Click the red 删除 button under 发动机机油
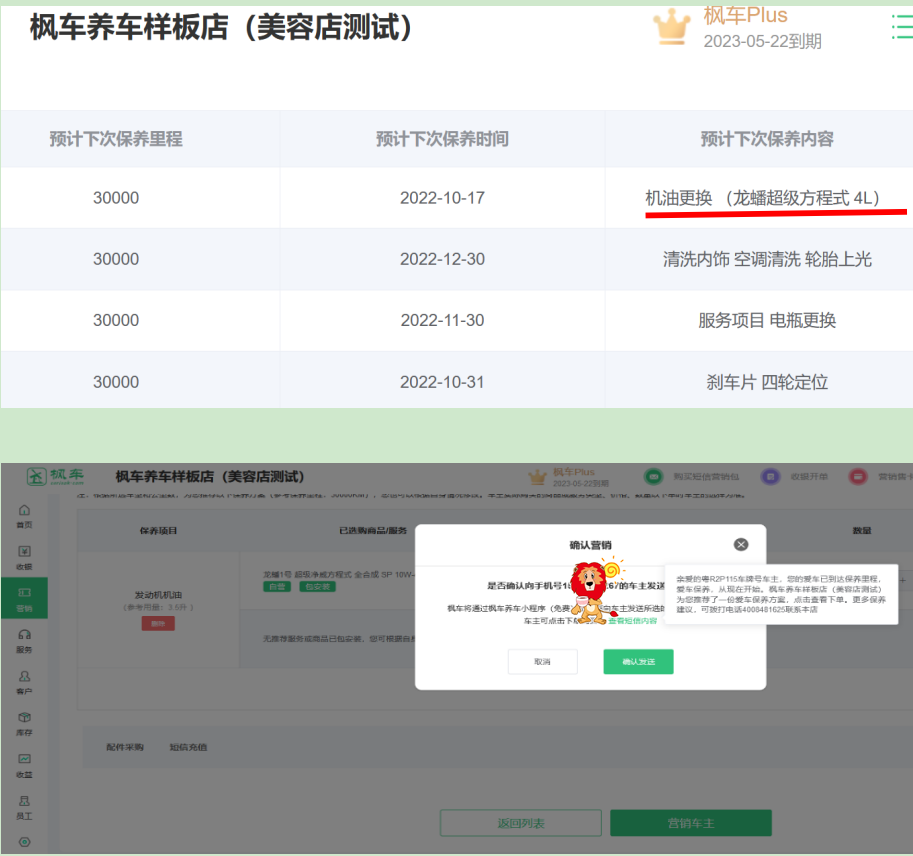This screenshot has height=856, width=913. pyautogui.click(x=158, y=624)
